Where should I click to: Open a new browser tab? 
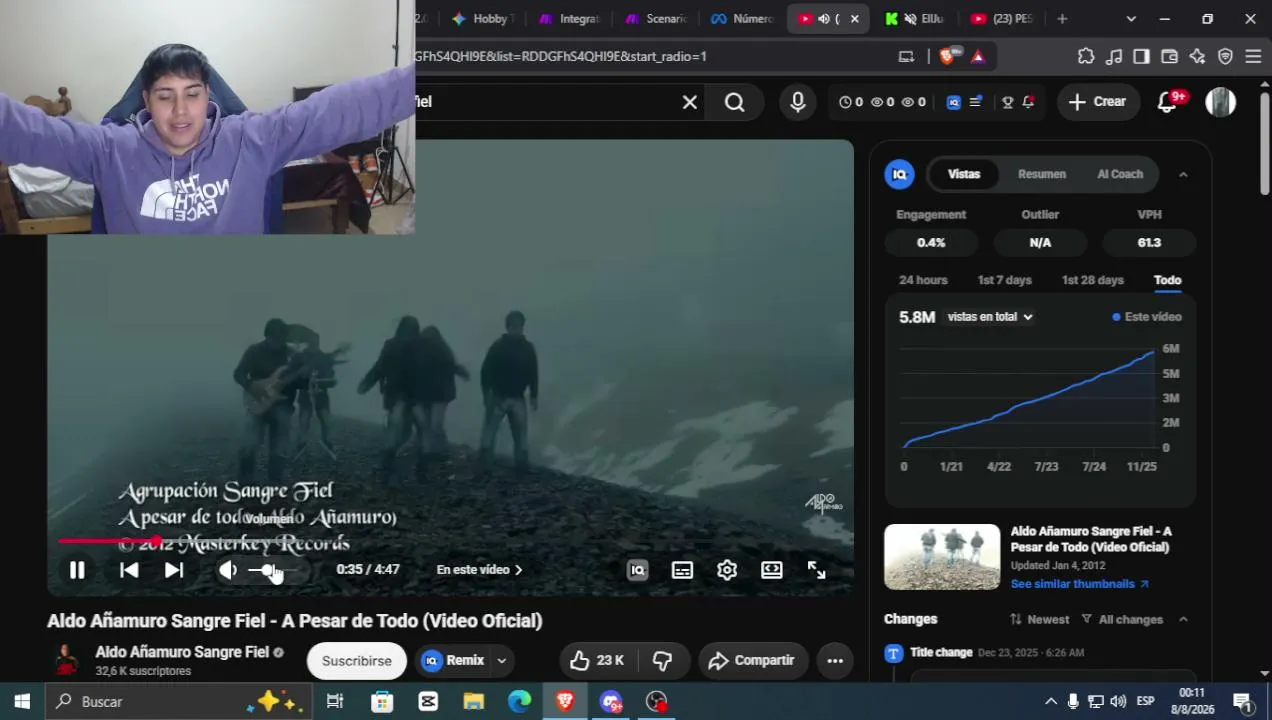(1062, 19)
